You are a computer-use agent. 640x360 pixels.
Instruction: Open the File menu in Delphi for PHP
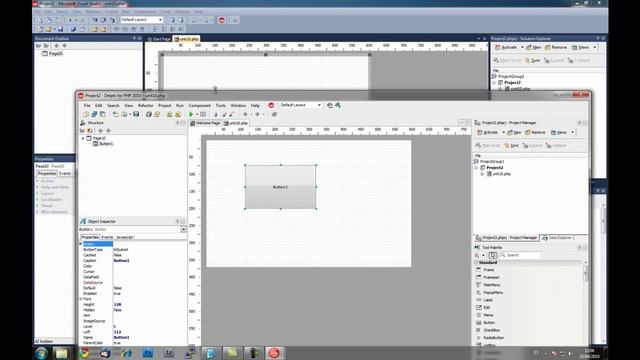point(87,105)
